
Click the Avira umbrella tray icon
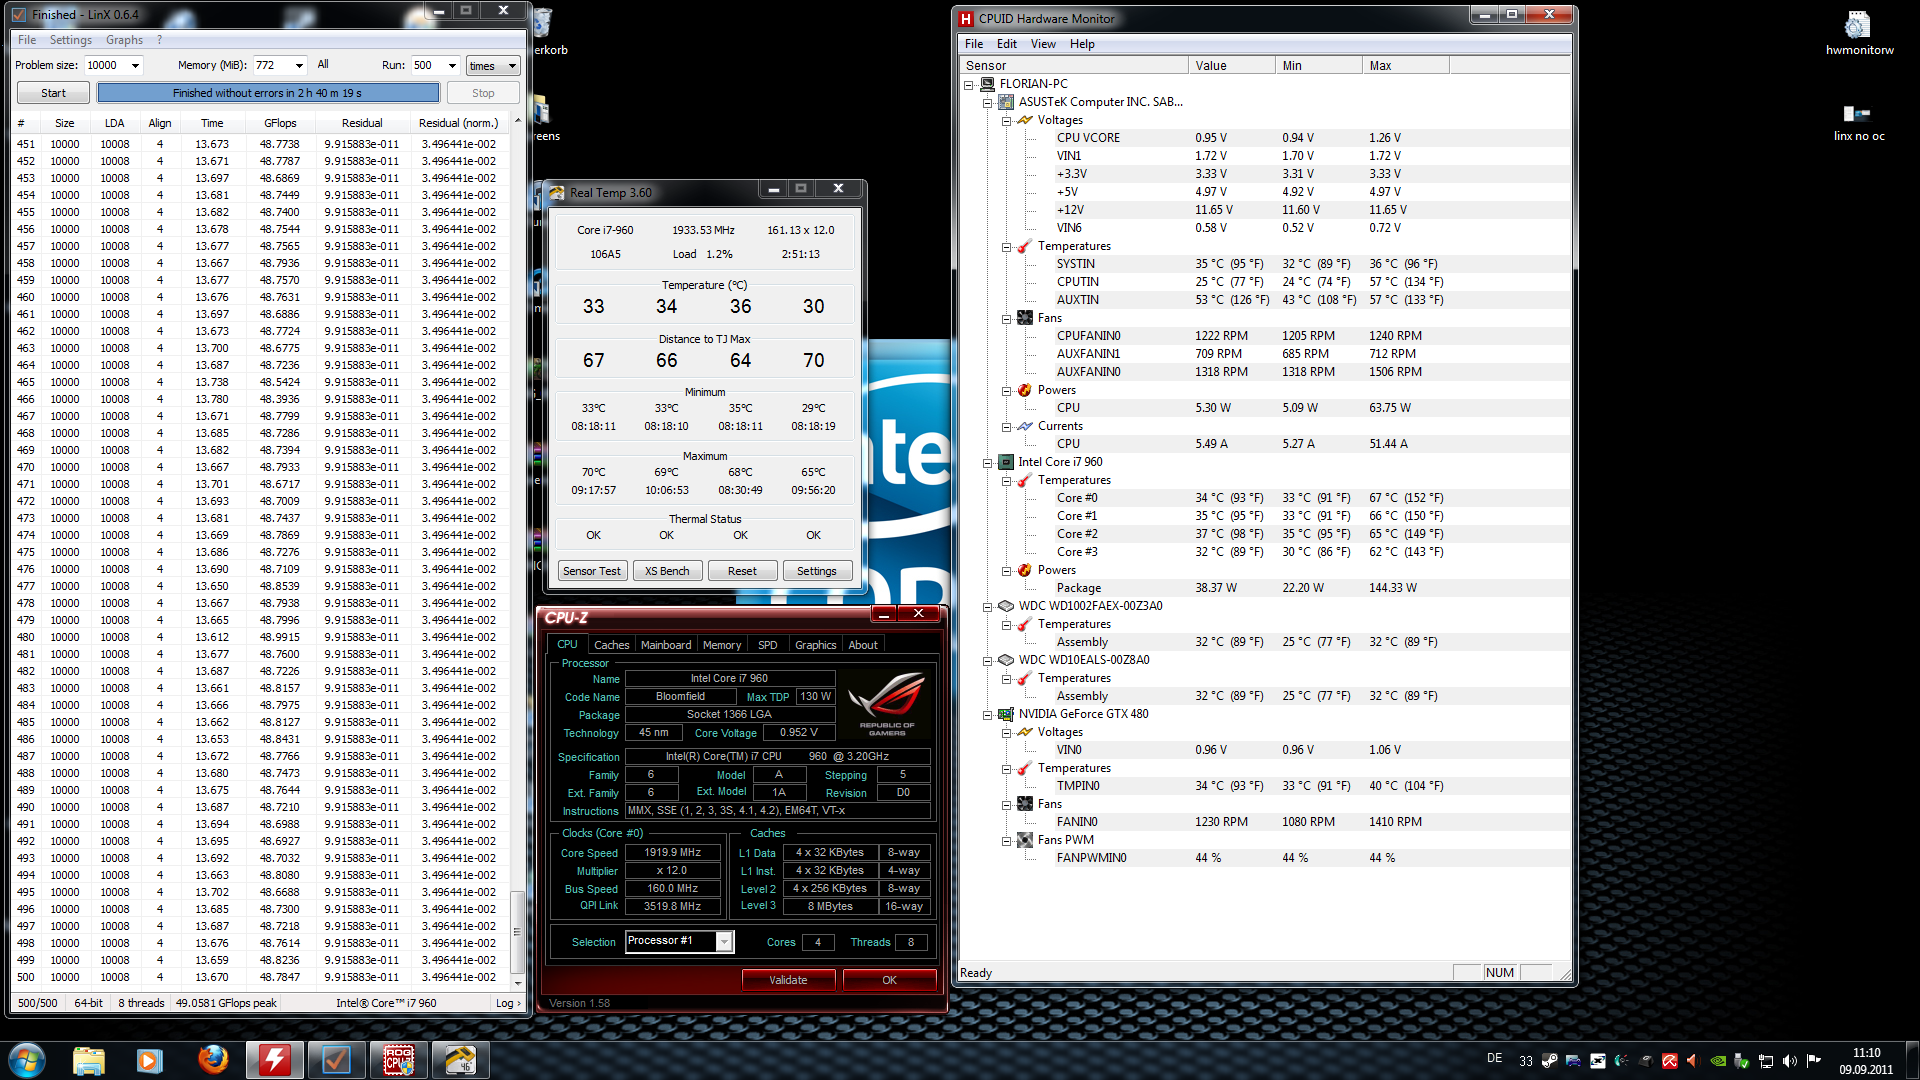(x=1669, y=1061)
